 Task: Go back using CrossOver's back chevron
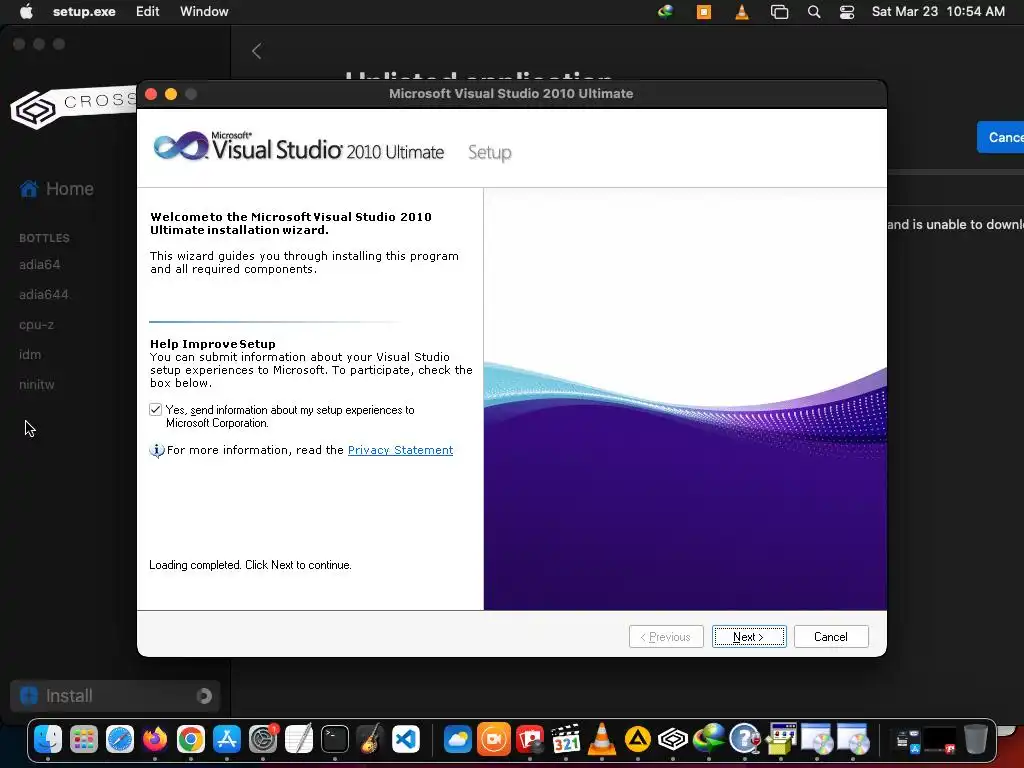click(257, 51)
